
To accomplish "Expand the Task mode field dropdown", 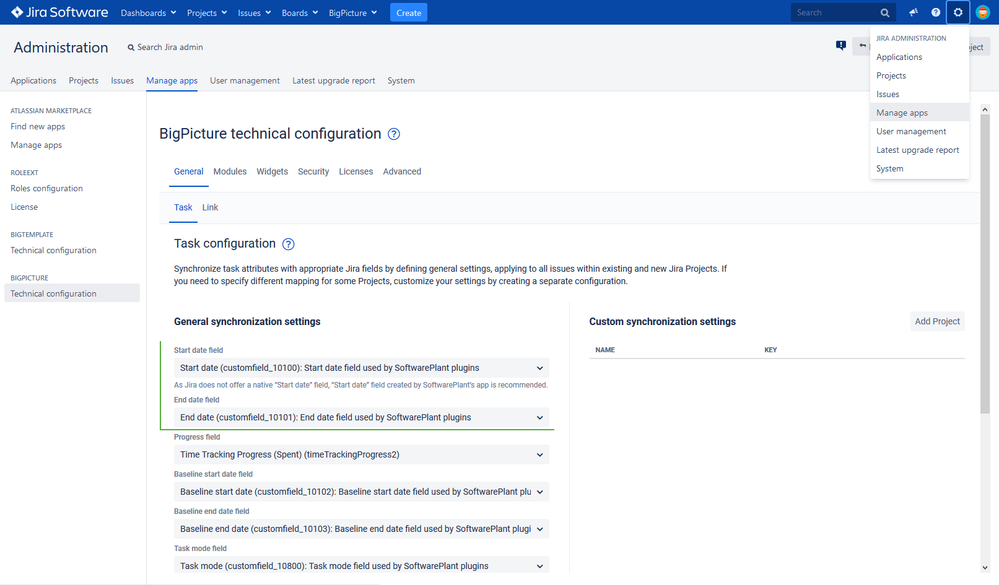I will click(361, 565).
